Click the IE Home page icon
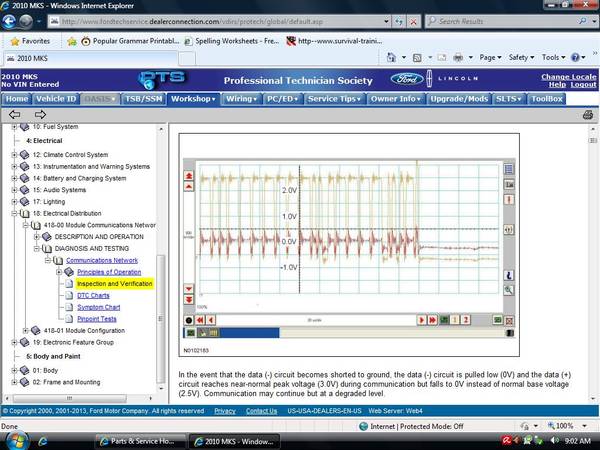600x450 pixels. pyautogui.click(x=391, y=57)
